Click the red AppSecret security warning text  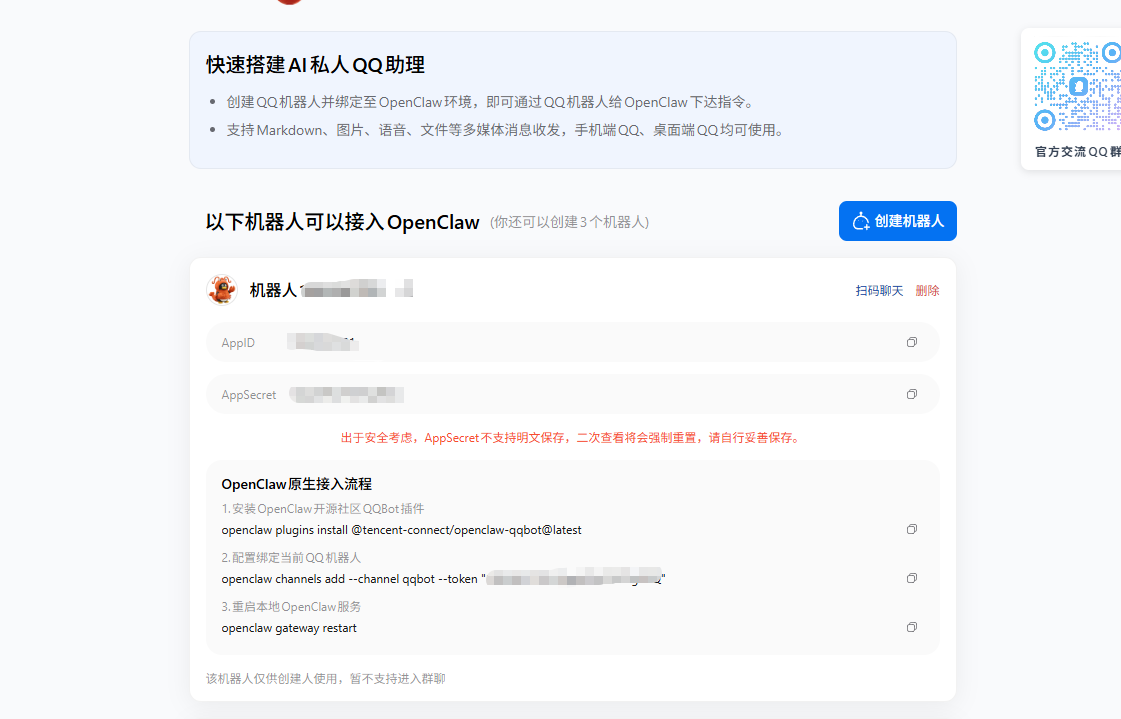[x=571, y=437]
